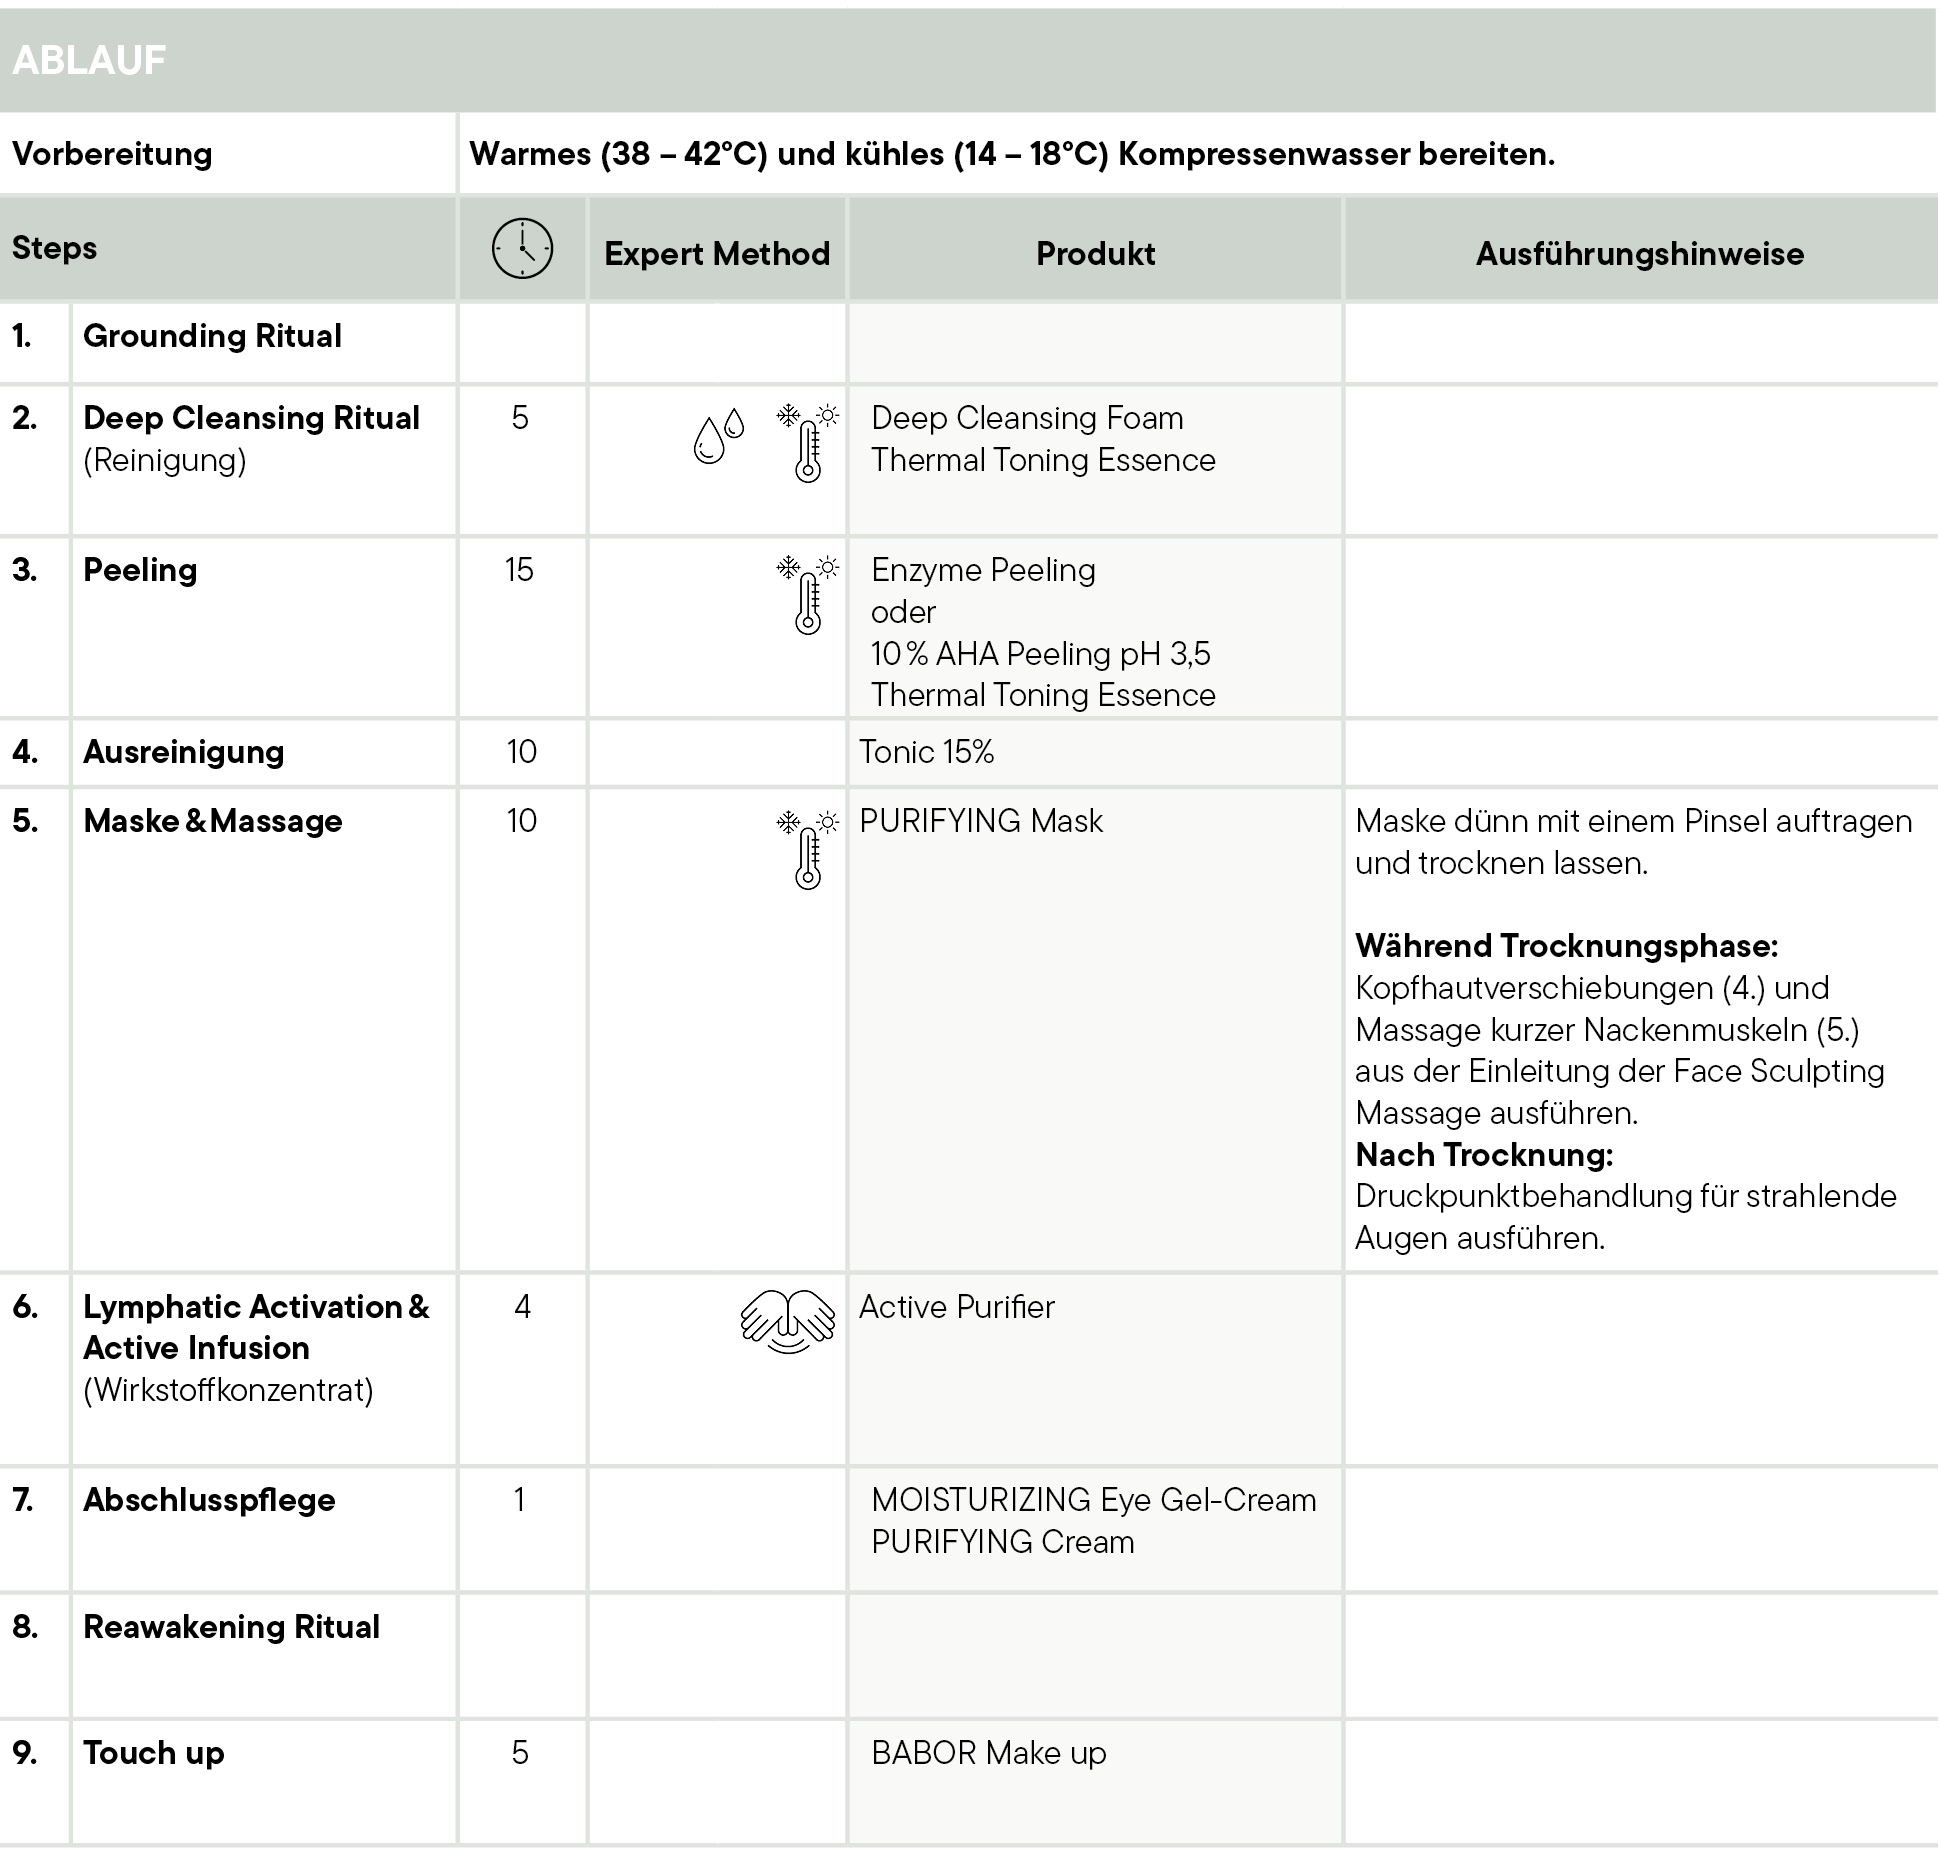Screen dimensions: 1940x1869
Task: Select the Vorbereitung row label
Action: (112, 154)
